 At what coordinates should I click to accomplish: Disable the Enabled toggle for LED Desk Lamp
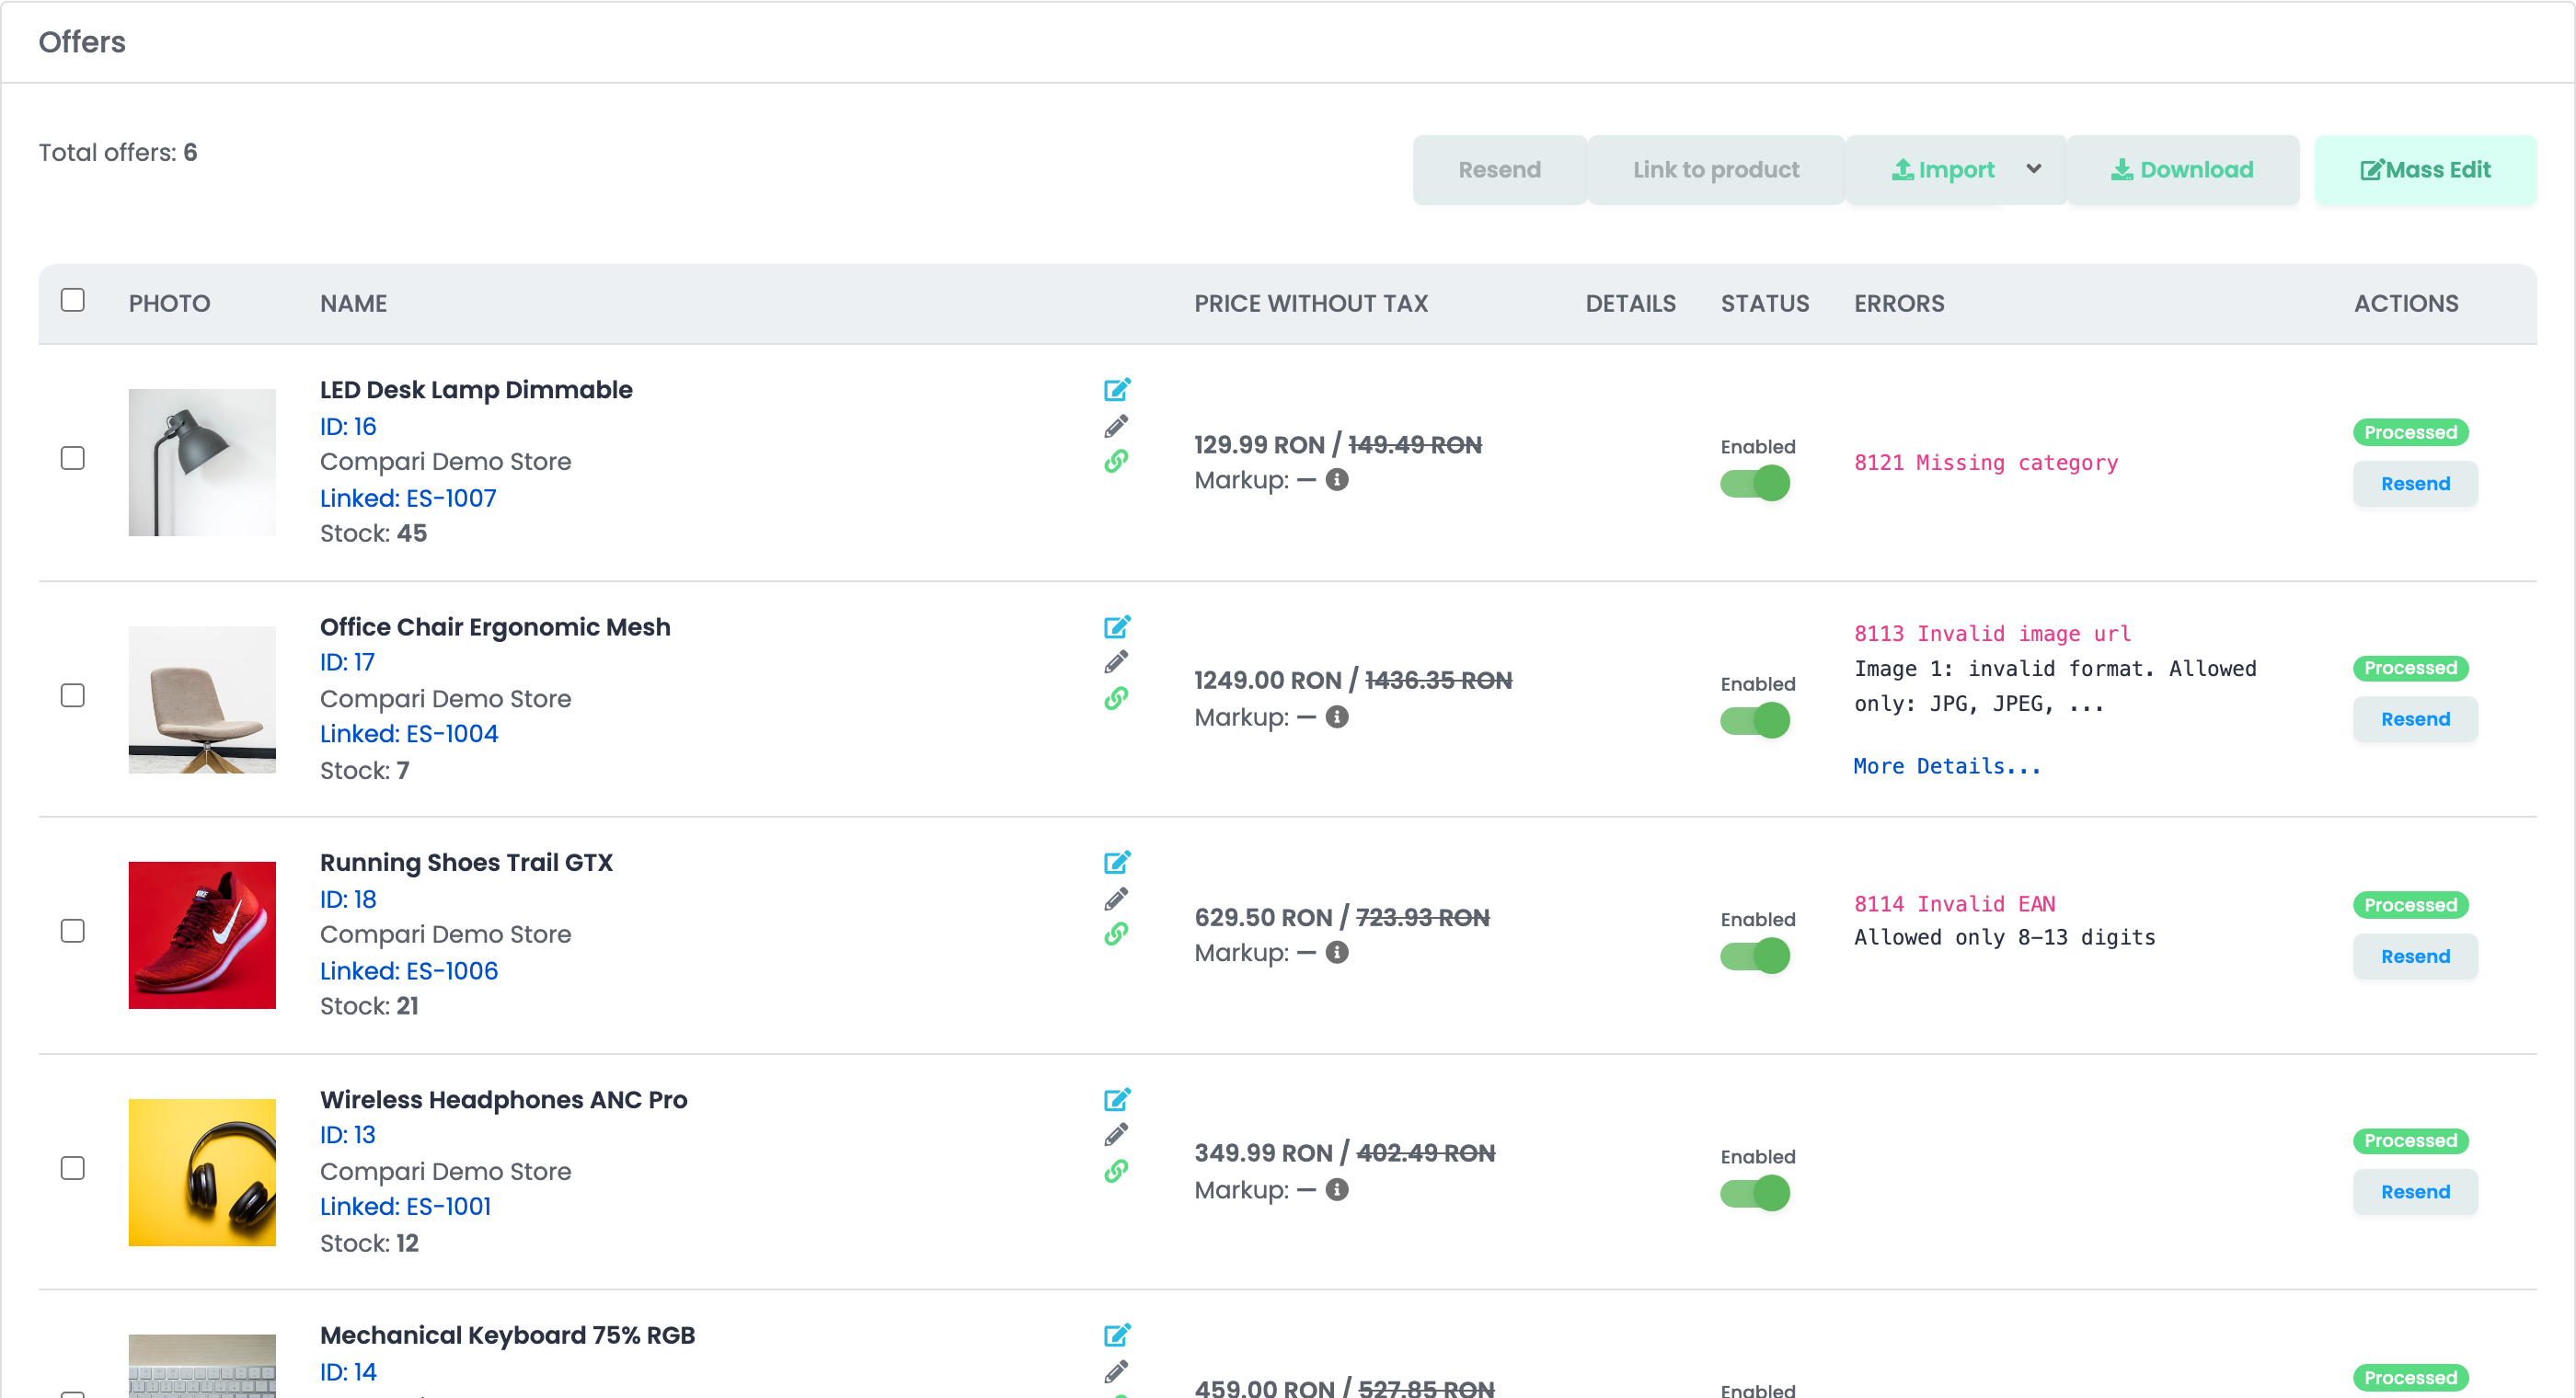pos(1755,484)
